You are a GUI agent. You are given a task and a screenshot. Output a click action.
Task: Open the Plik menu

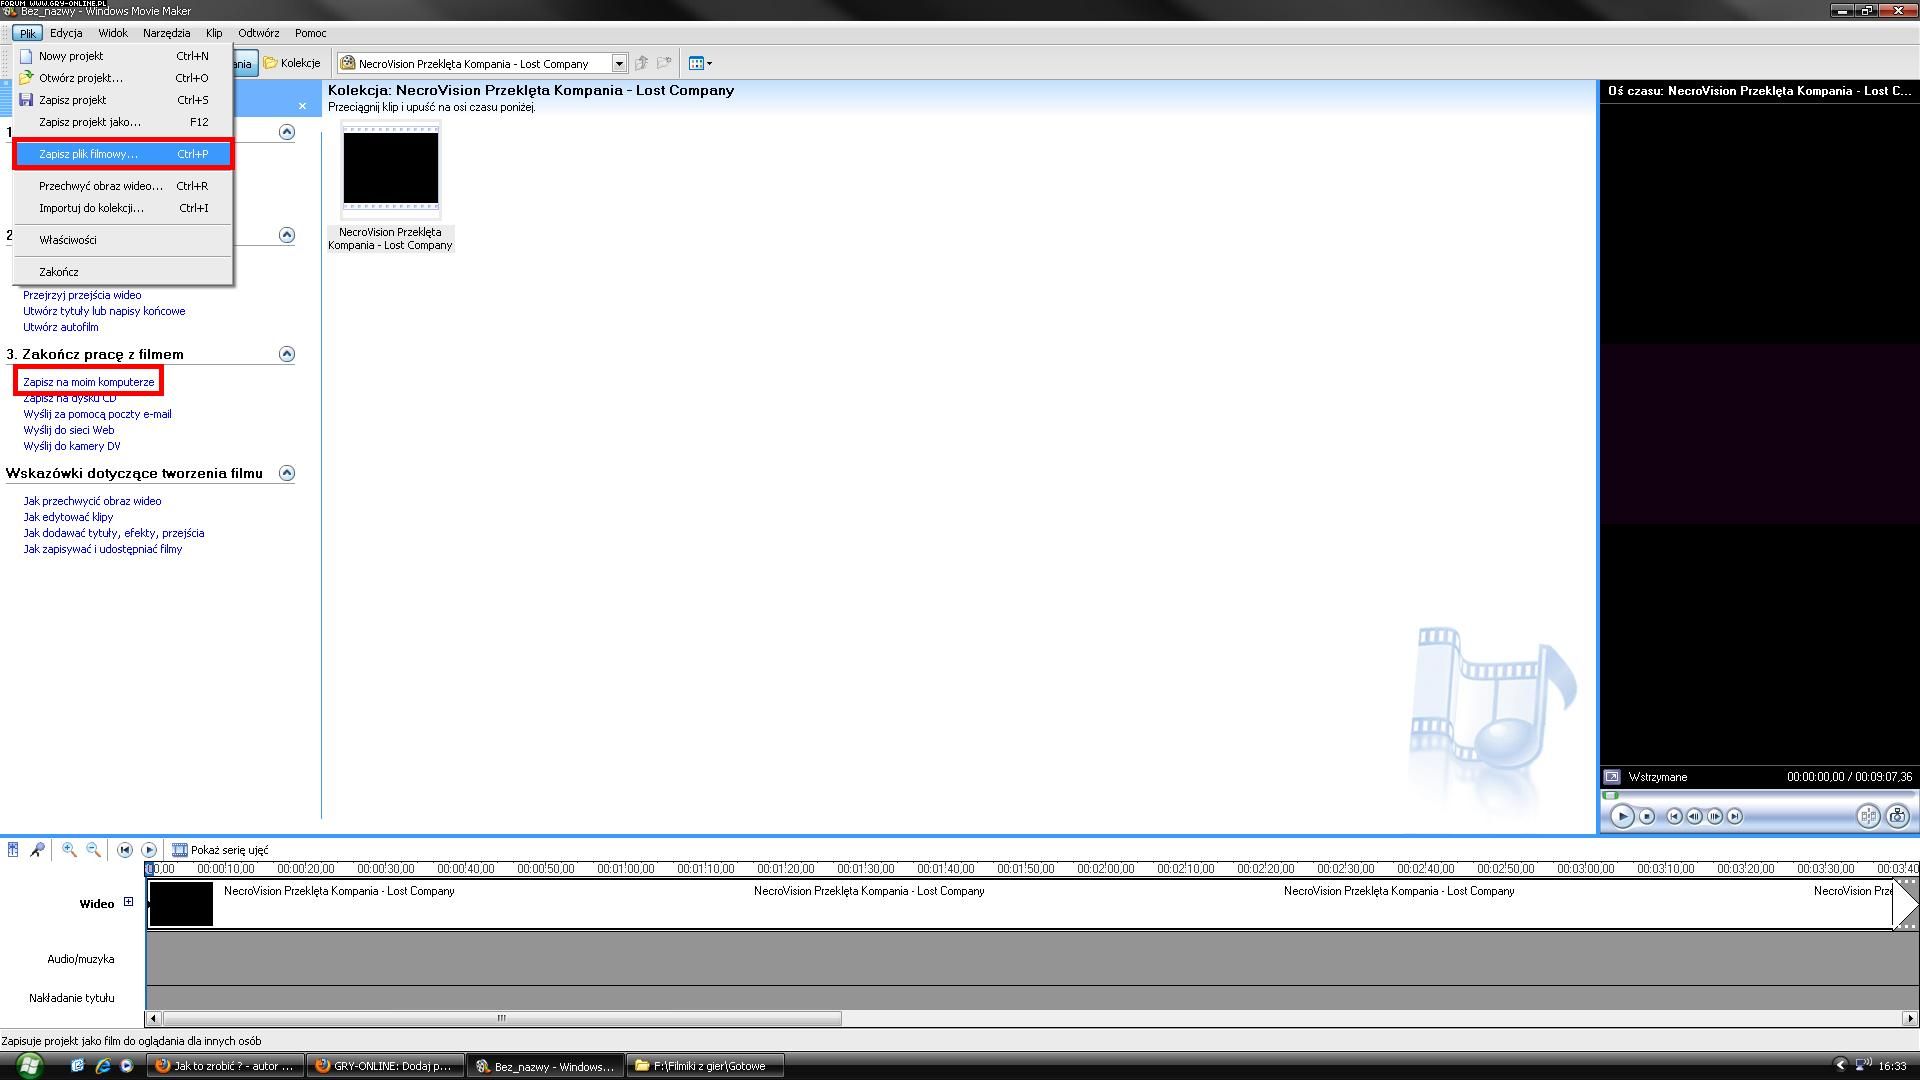click(27, 33)
